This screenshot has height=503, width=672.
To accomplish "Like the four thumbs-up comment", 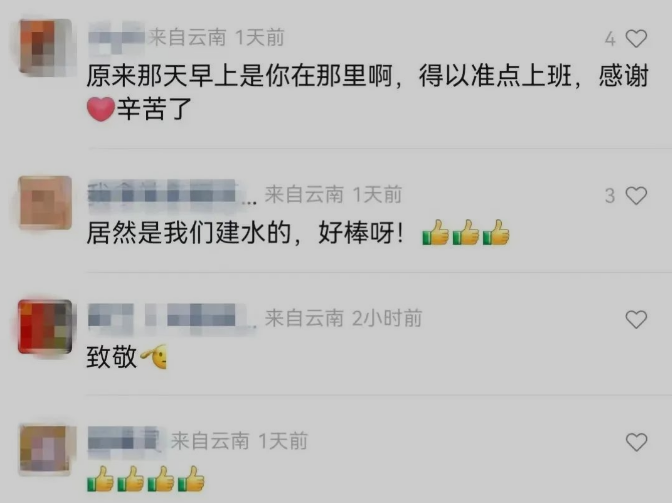I will [x=636, y=442].
